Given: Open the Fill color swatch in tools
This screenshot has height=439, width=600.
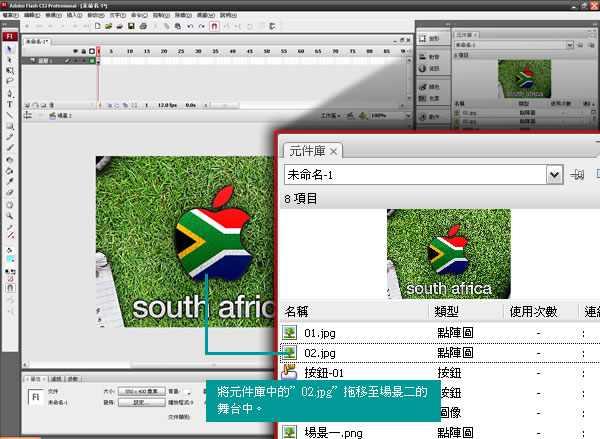Looking at the screenshot, I should [x=10, y=259].
